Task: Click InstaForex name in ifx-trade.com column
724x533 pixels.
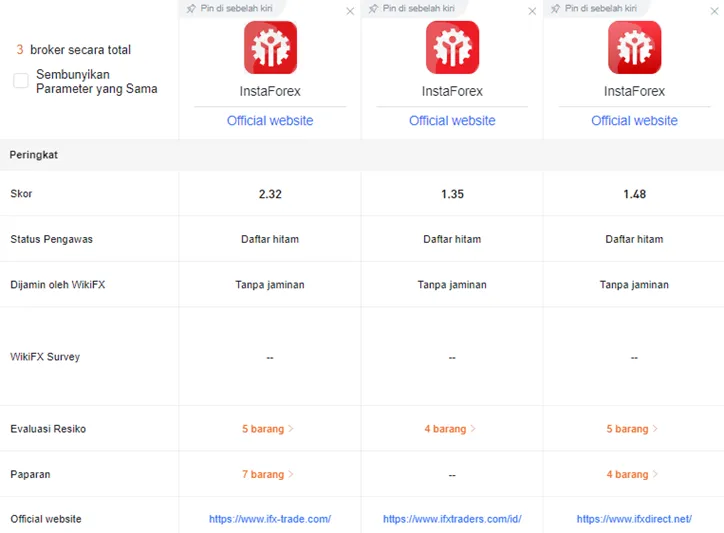Action: pyautogui.click(x=270, y=91)
